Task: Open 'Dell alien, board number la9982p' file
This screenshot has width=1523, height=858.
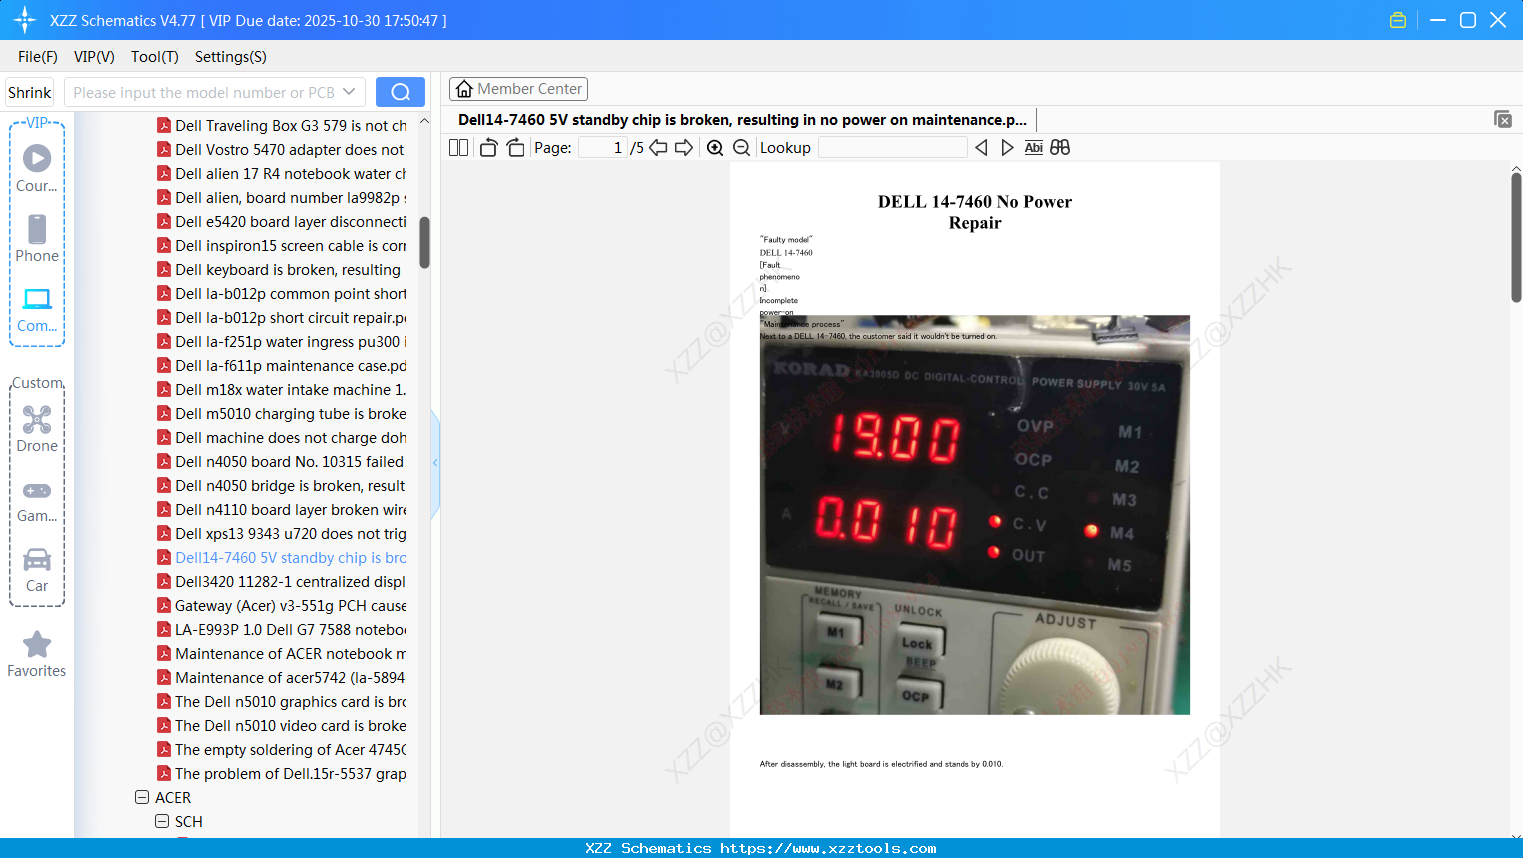Action: click(x=282, y=197)
